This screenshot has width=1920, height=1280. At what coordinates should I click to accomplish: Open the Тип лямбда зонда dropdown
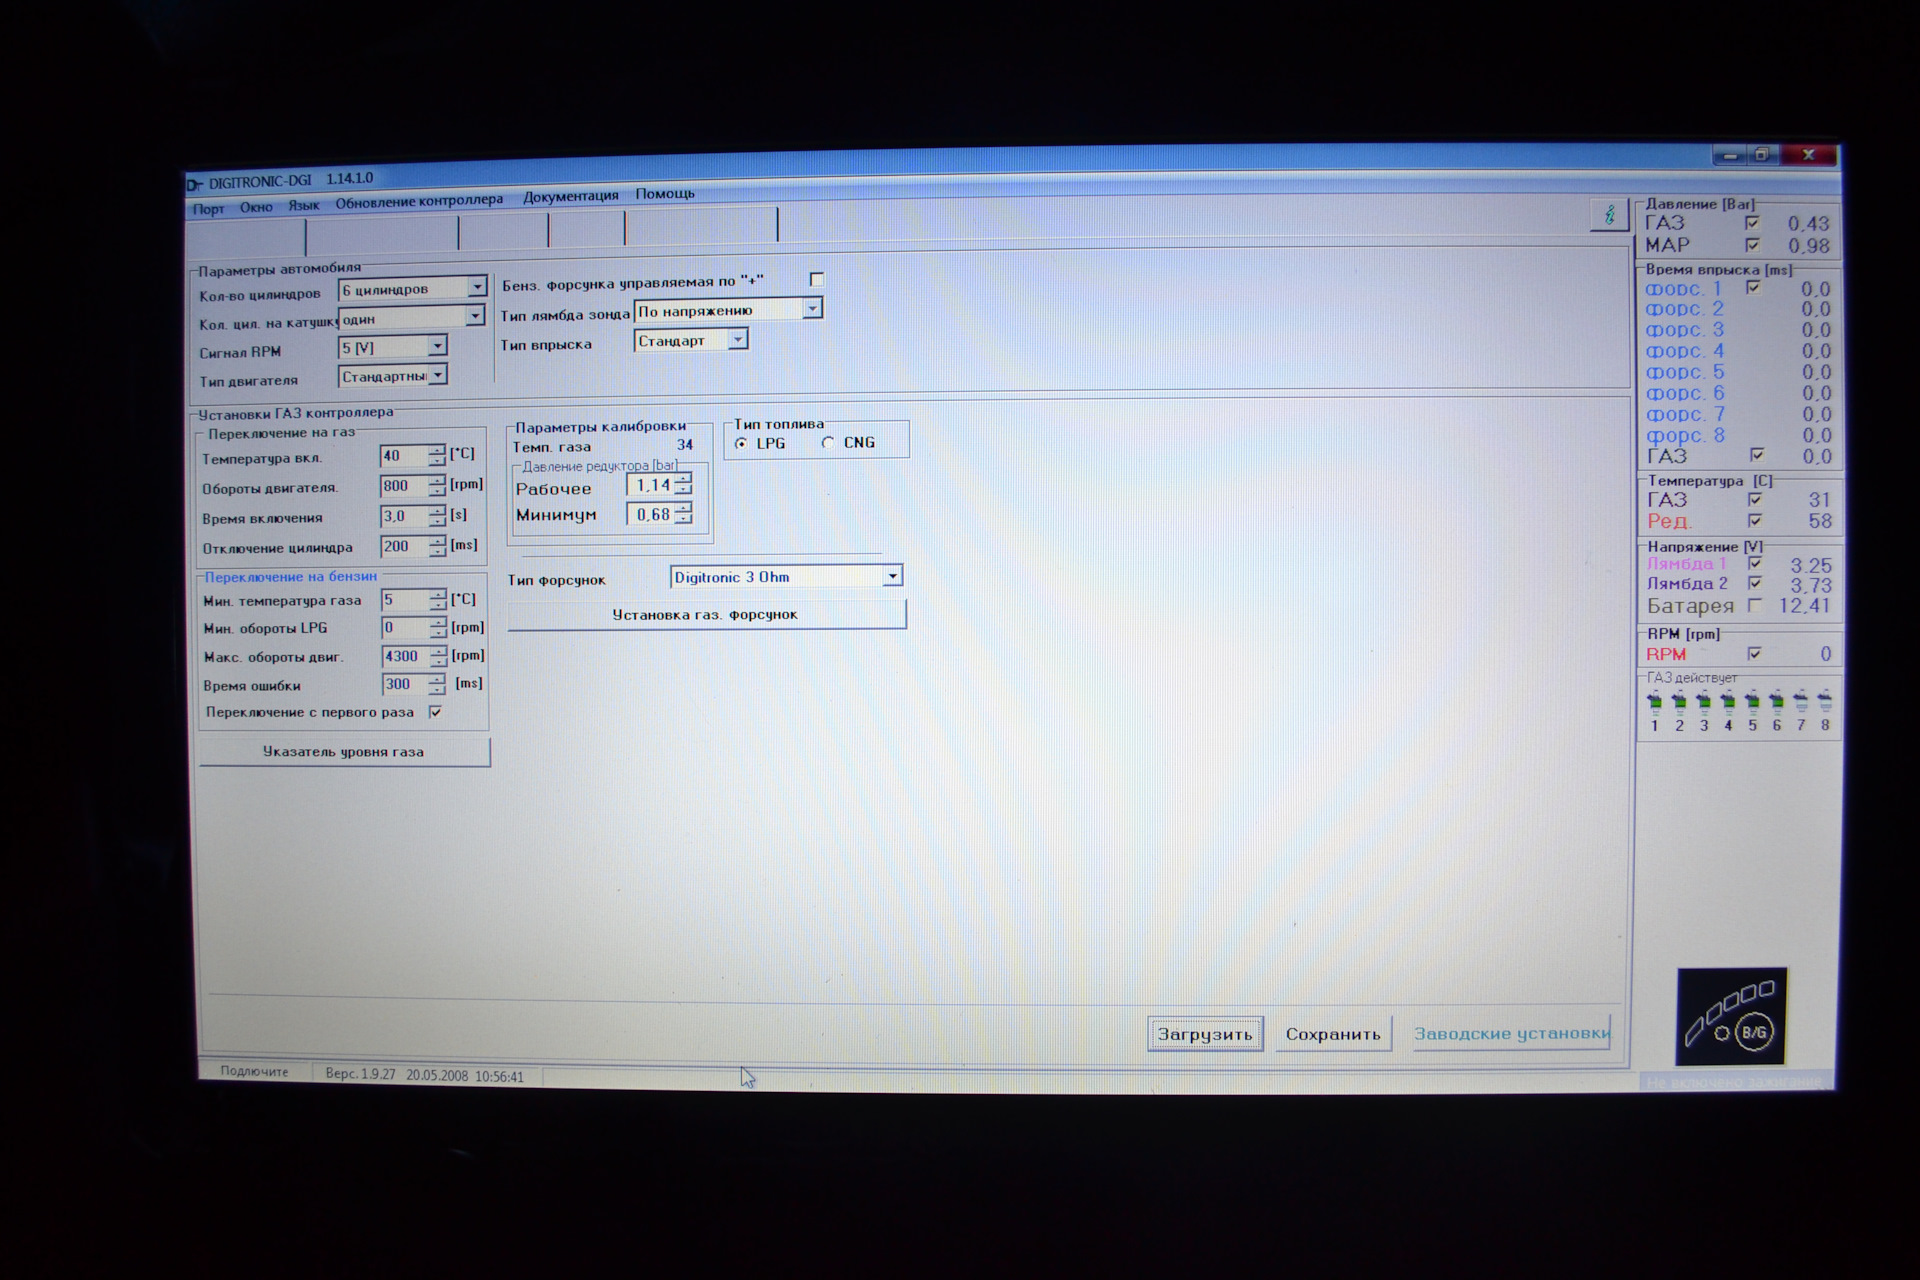coord(812,309)
